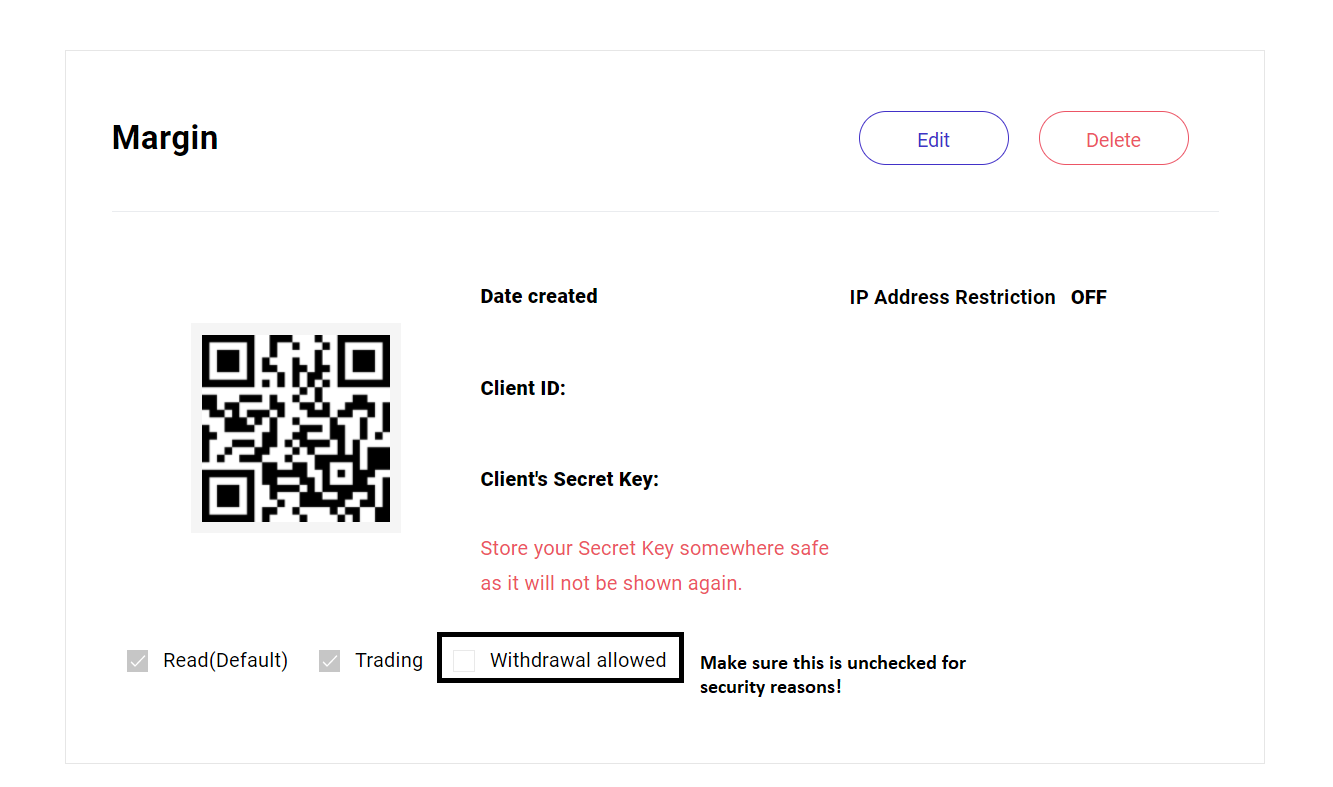The width and height of the screenshot is (1333, 787).
Task: Select the Date created label
Action: 539,296
